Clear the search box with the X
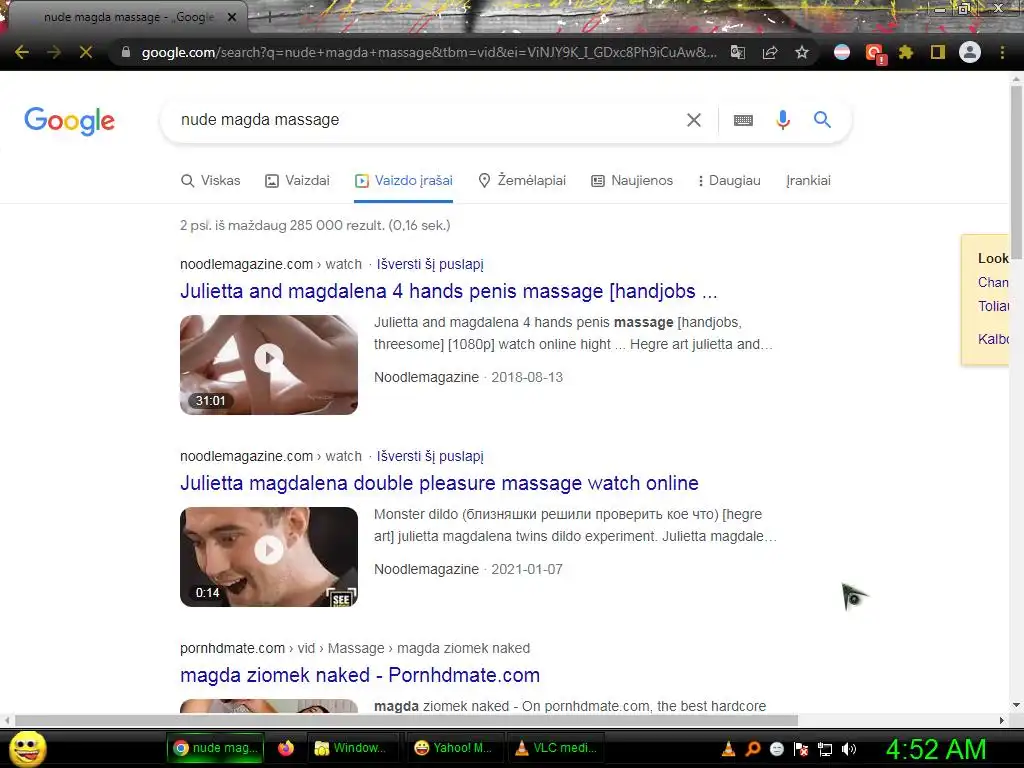 pos(694,120)
